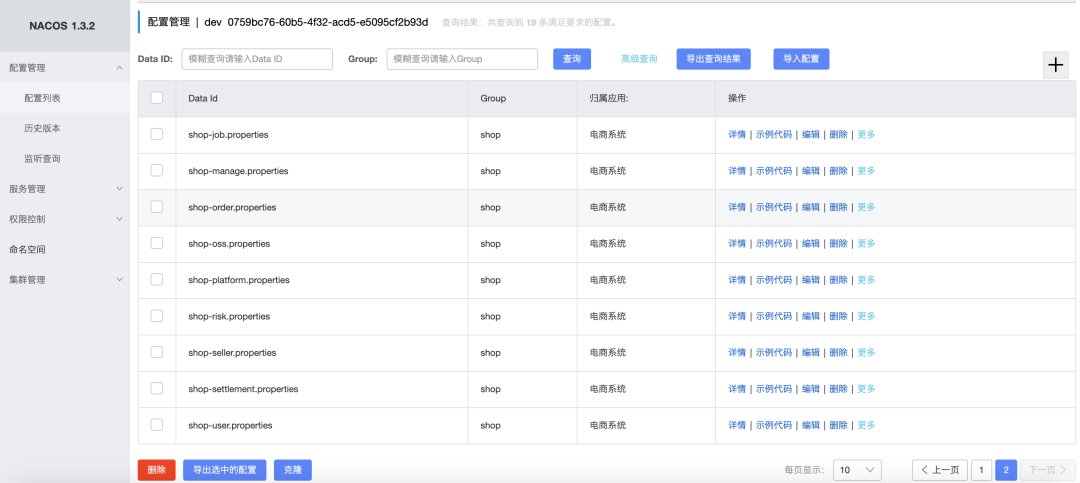Click the shop-settlement.properties Data Id text

click(243, 389)
